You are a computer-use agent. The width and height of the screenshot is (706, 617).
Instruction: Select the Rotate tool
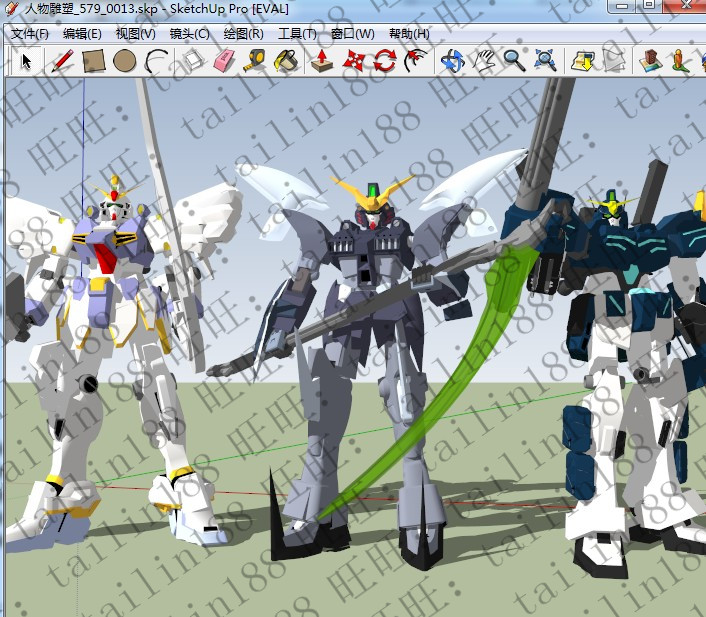[385, 61]
